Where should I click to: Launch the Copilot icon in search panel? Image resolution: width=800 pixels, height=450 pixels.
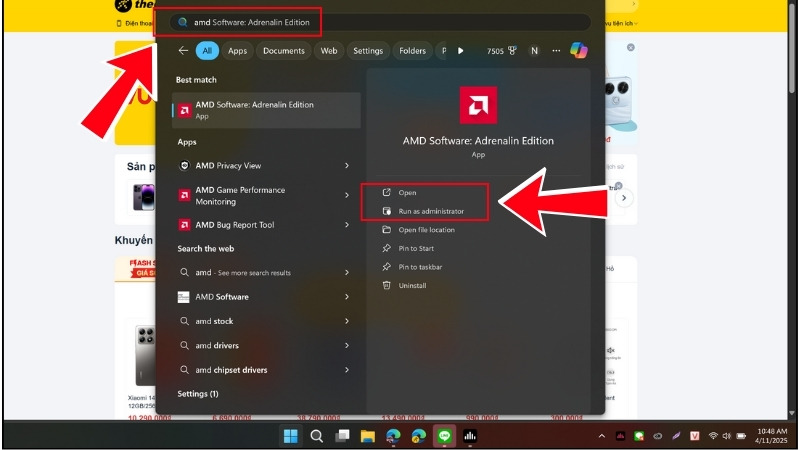[x=579, y=51]
